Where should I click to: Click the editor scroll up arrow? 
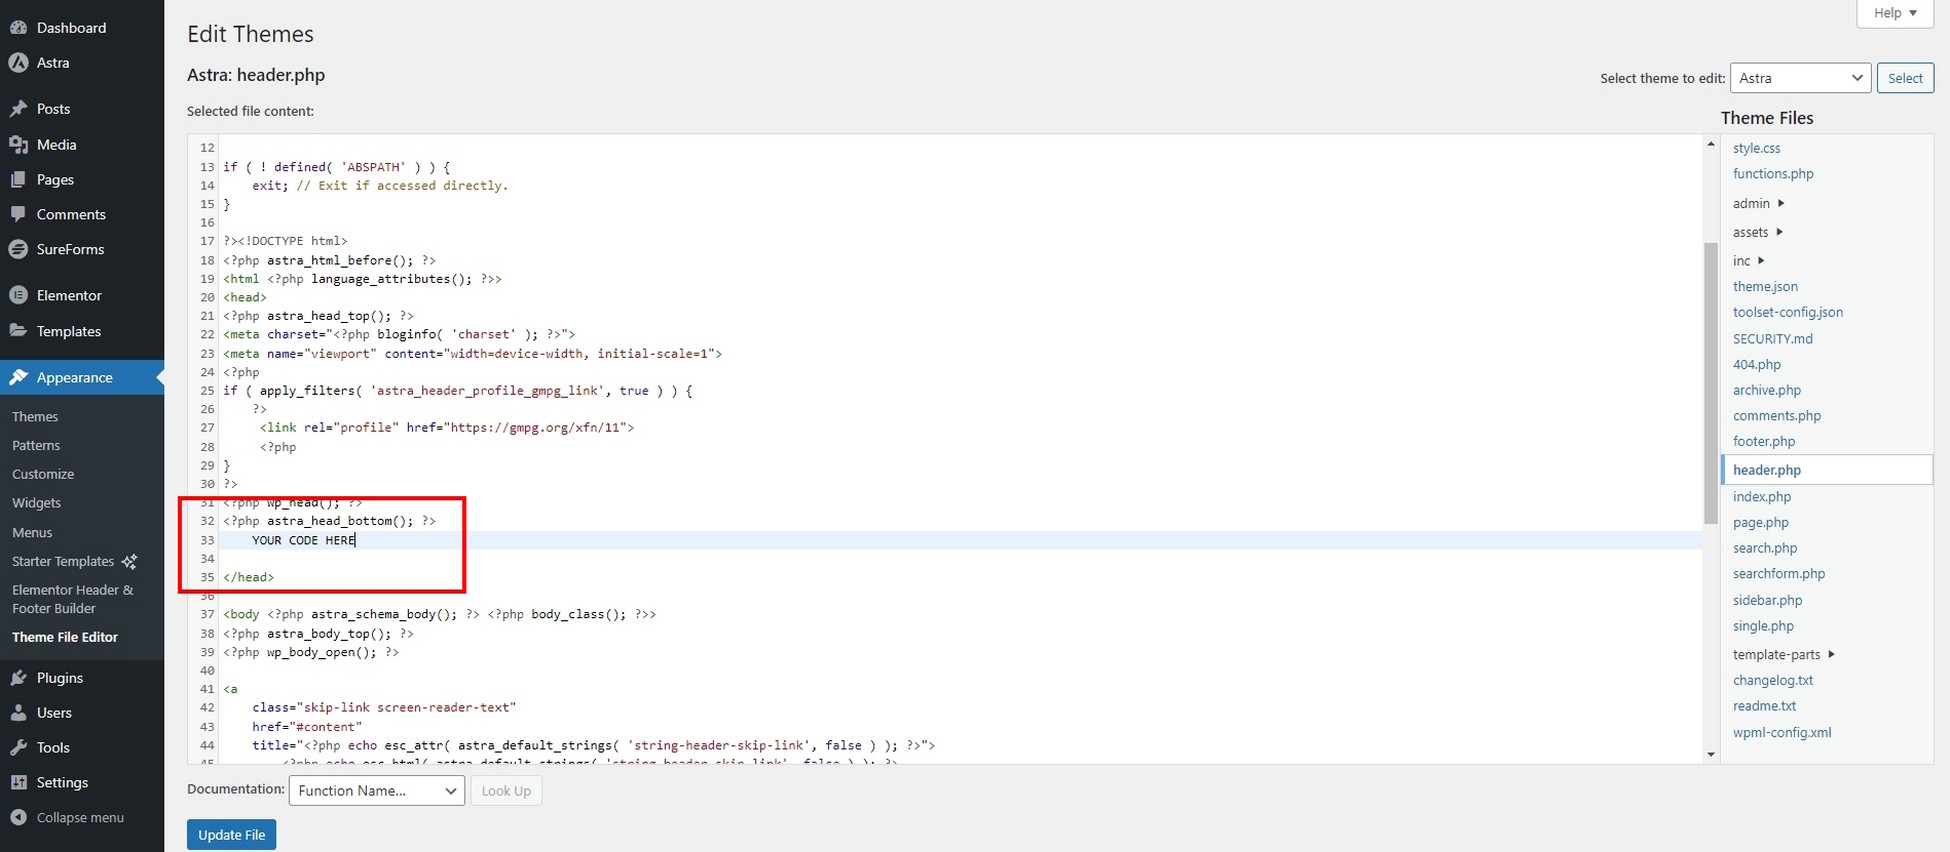click(1710, 145)
